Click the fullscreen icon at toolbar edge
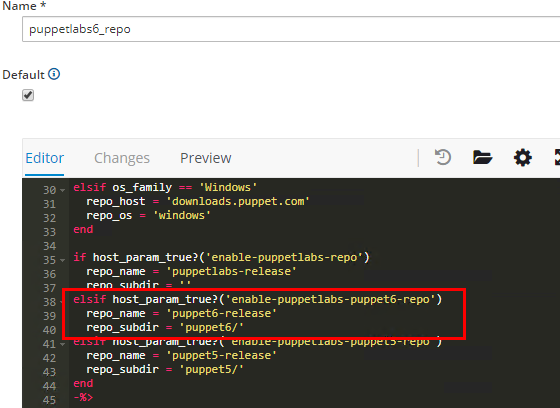 click(x=557, y=158)
